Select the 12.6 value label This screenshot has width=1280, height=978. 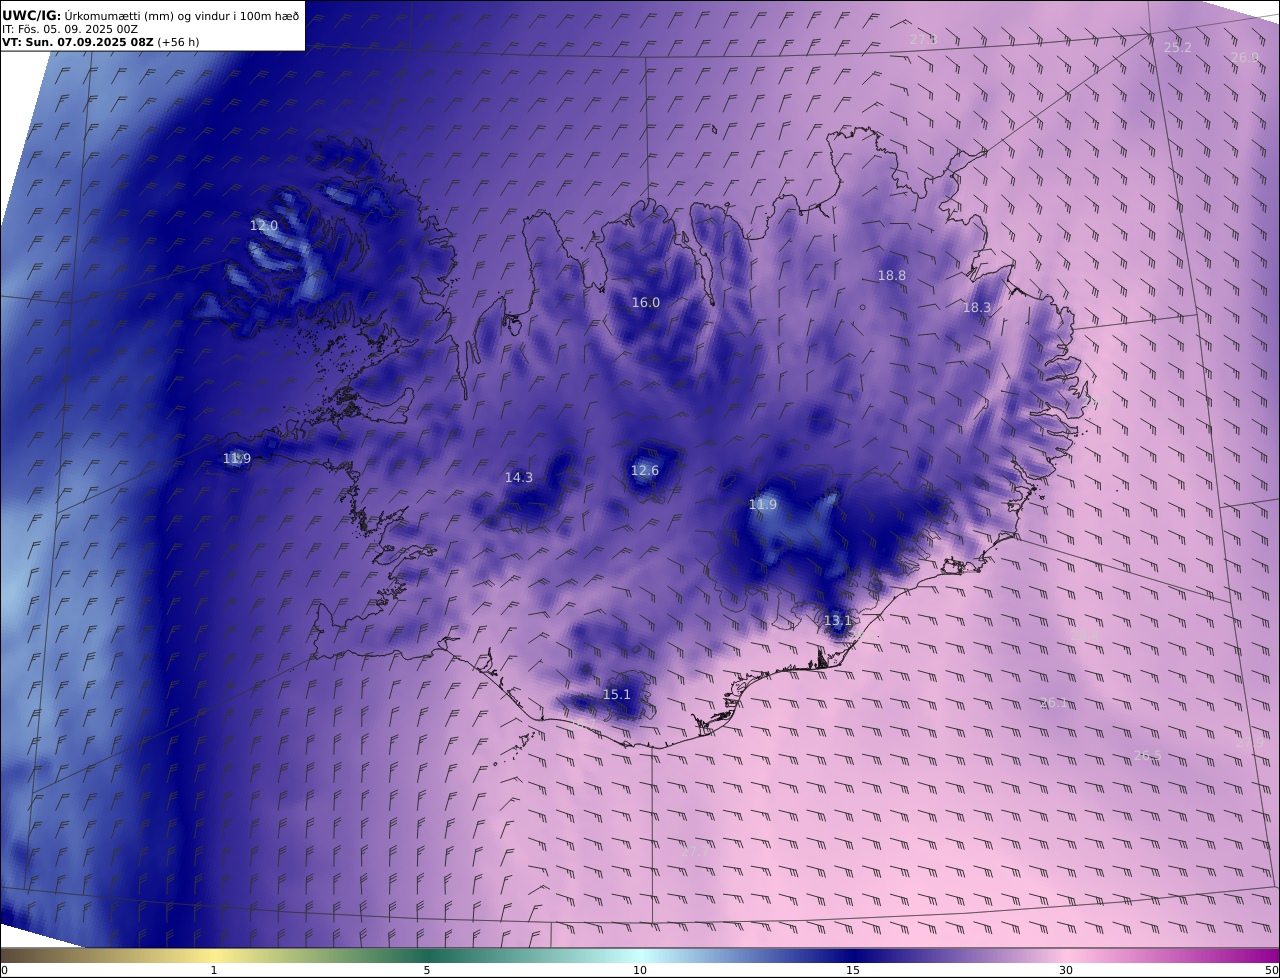click(645, 471)
